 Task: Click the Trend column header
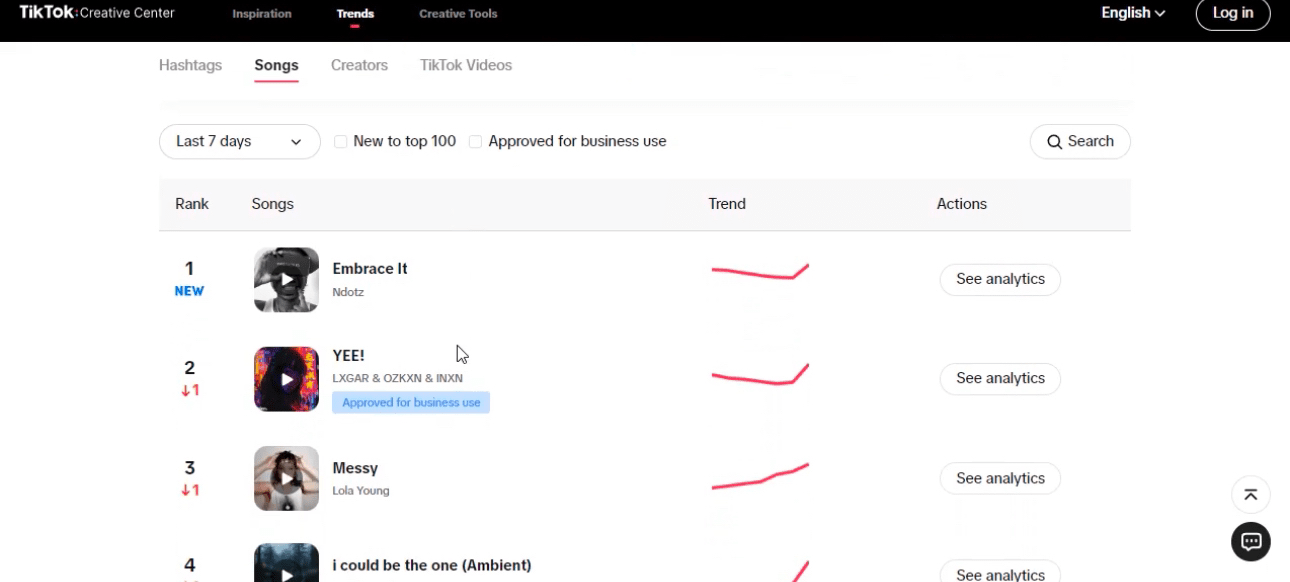[727, 204]
